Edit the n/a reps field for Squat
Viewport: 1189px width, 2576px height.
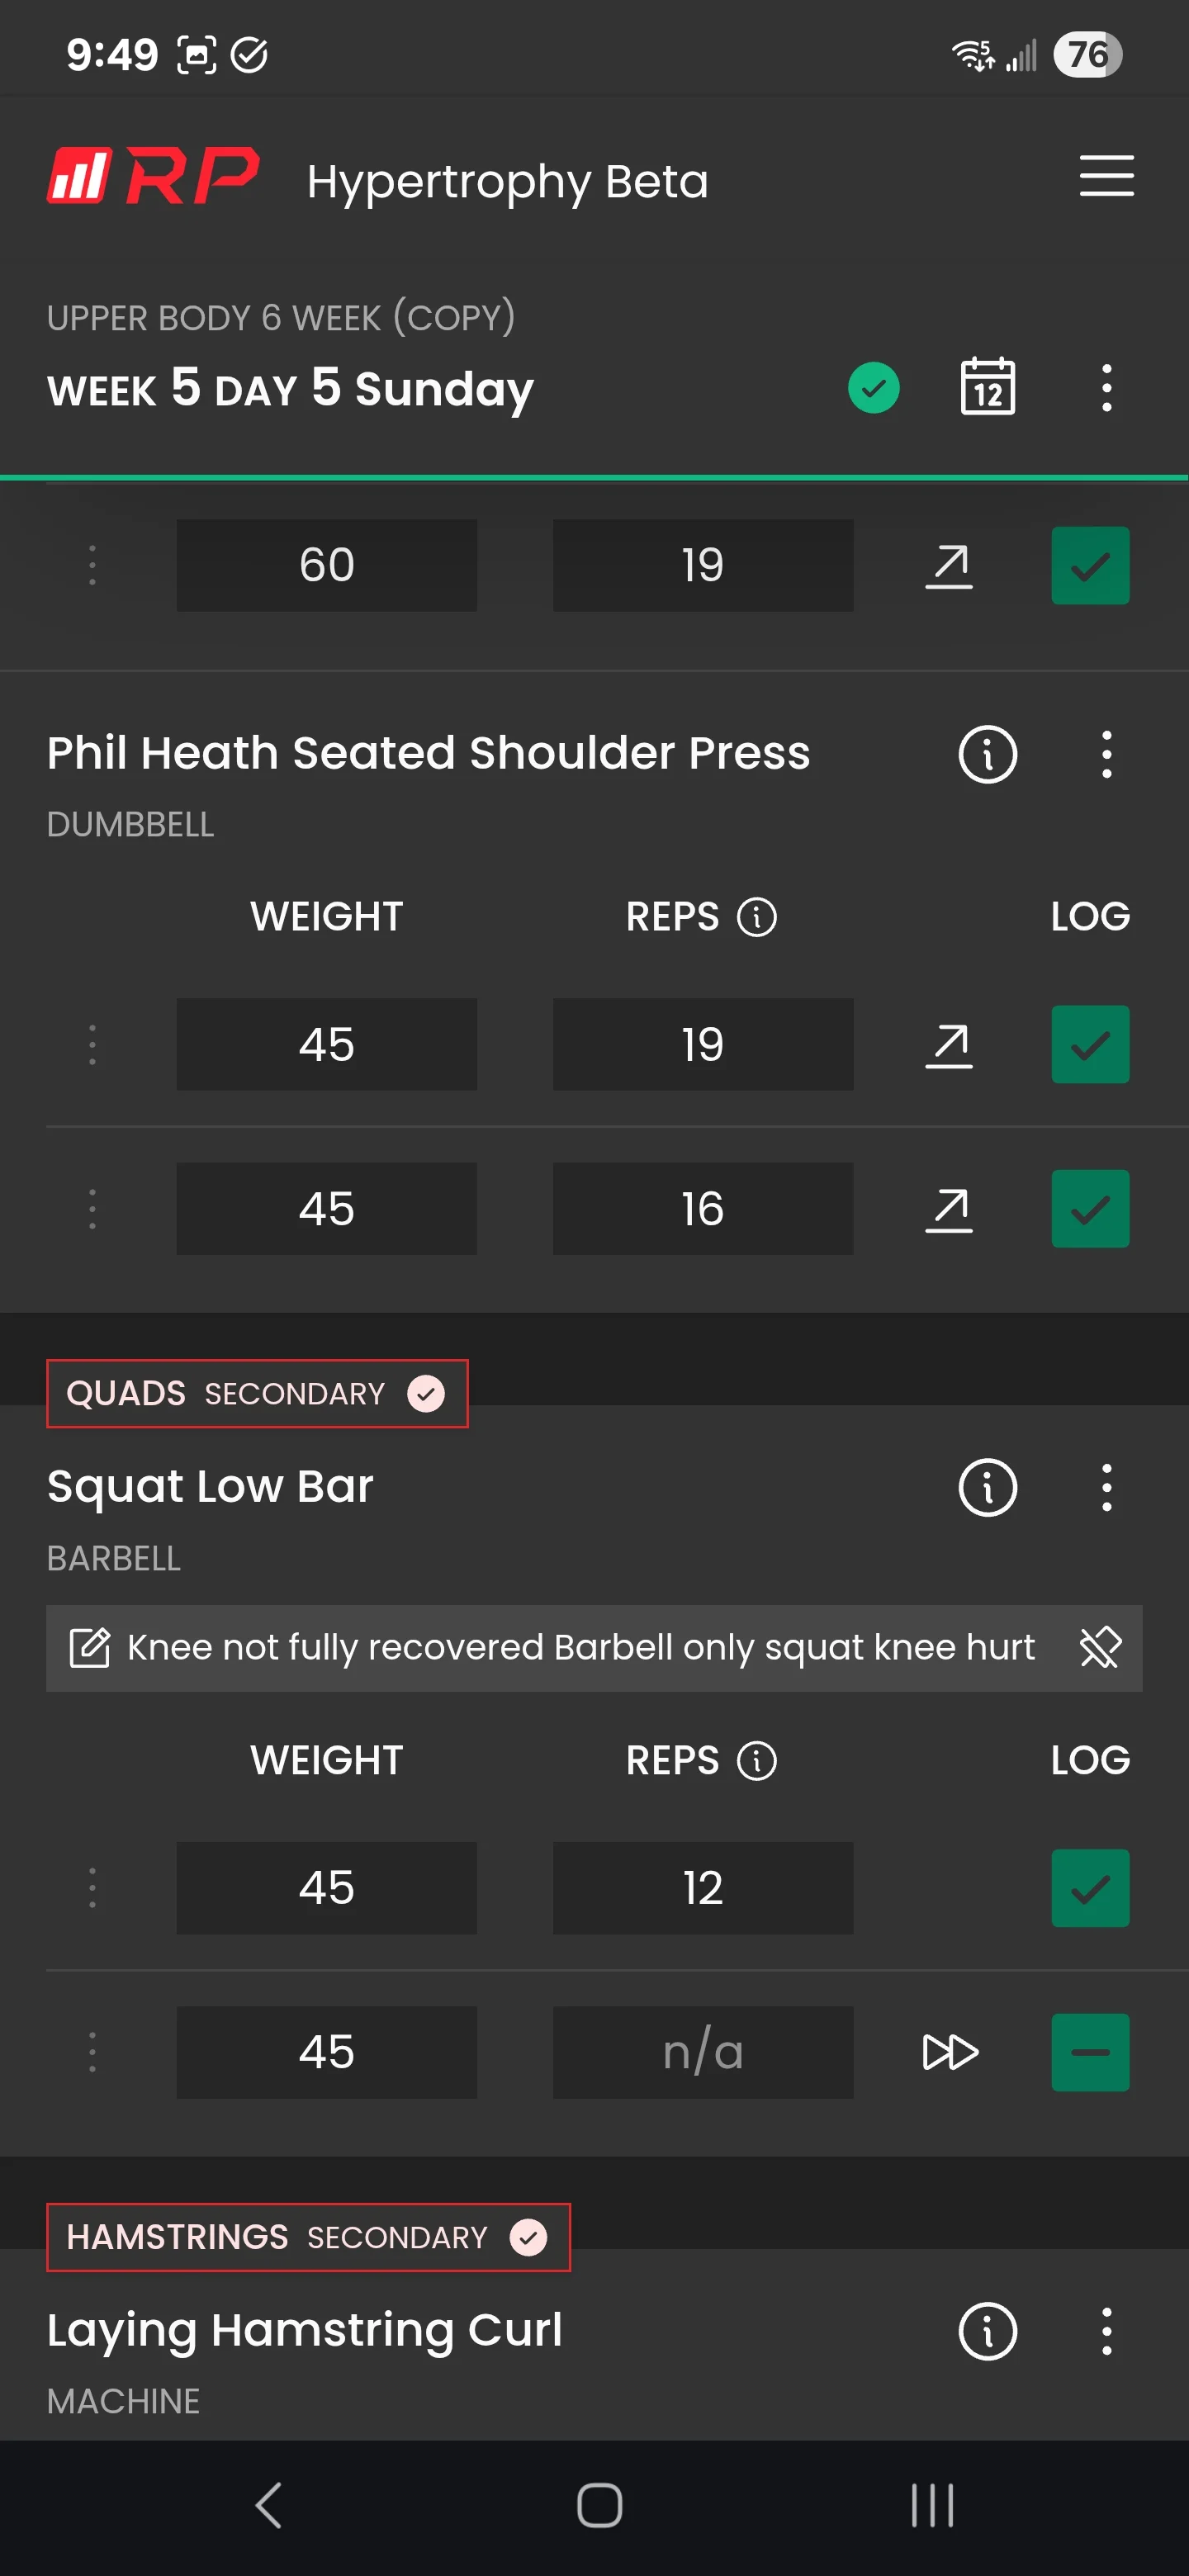click(x=703, y=2051)
